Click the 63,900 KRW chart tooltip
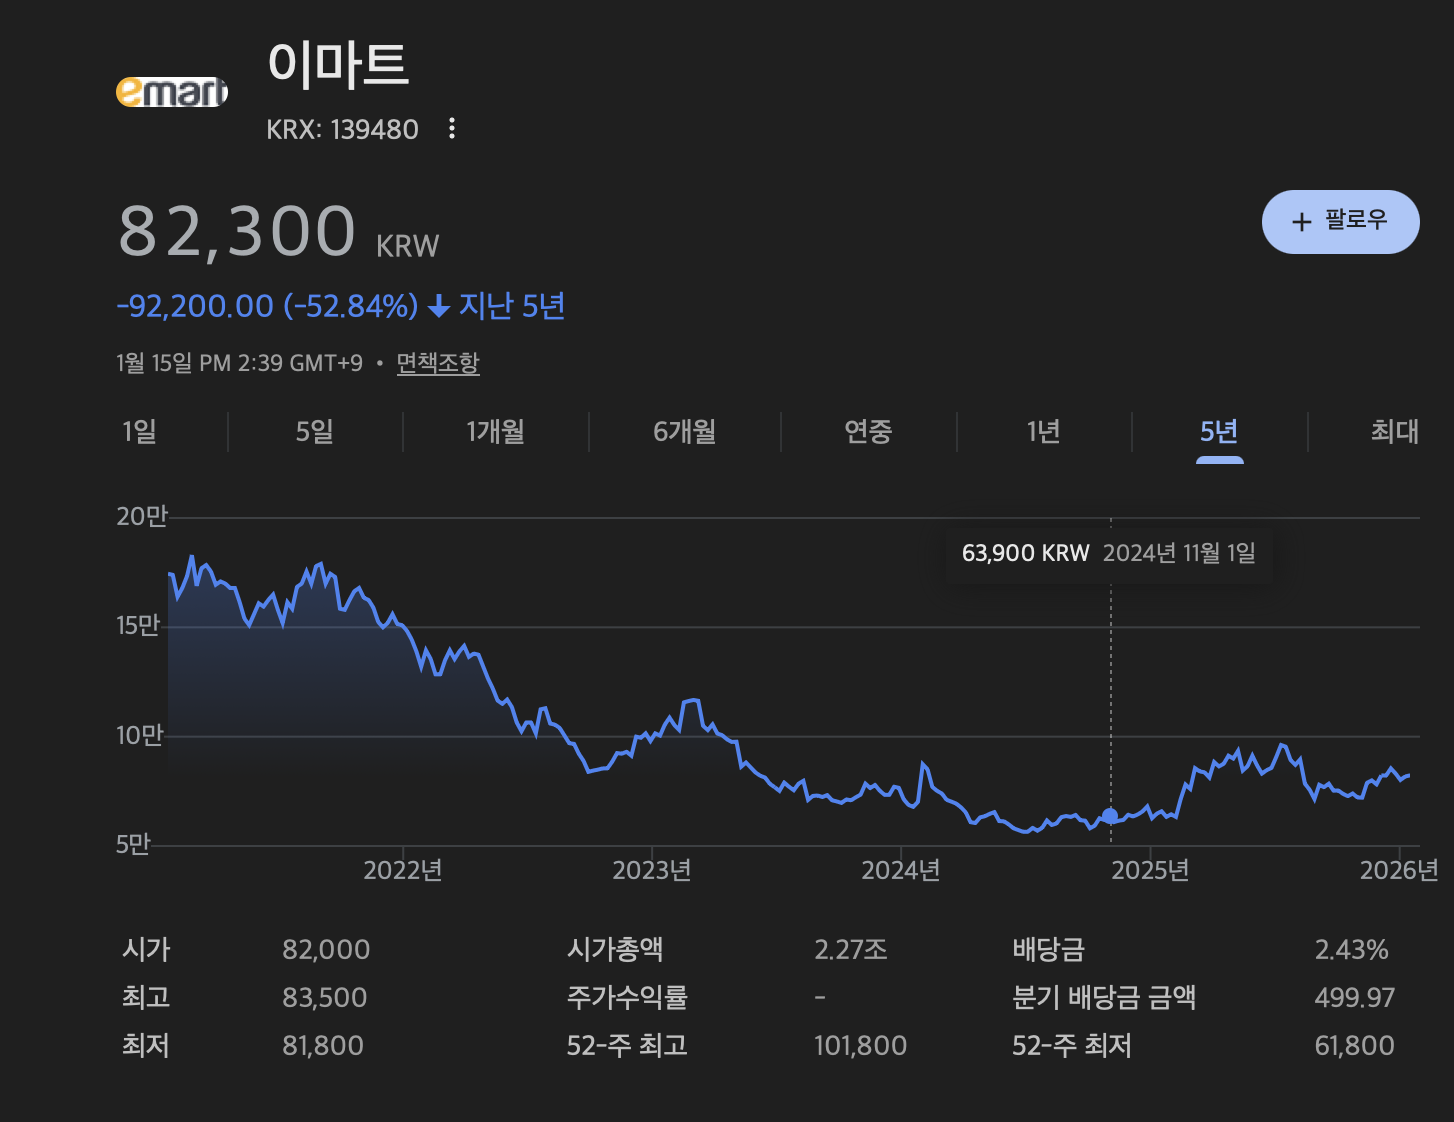1454x1122 pixels. click(x=1108, y=553)
